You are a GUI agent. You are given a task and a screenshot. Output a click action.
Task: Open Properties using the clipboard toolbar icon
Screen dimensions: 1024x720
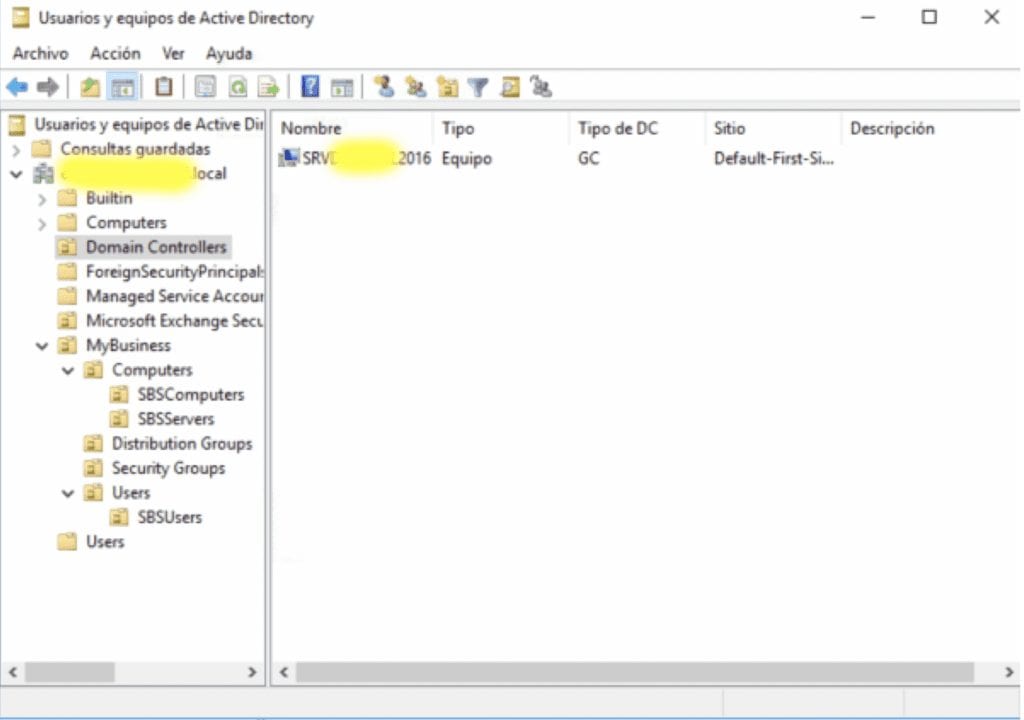[161, 87]
